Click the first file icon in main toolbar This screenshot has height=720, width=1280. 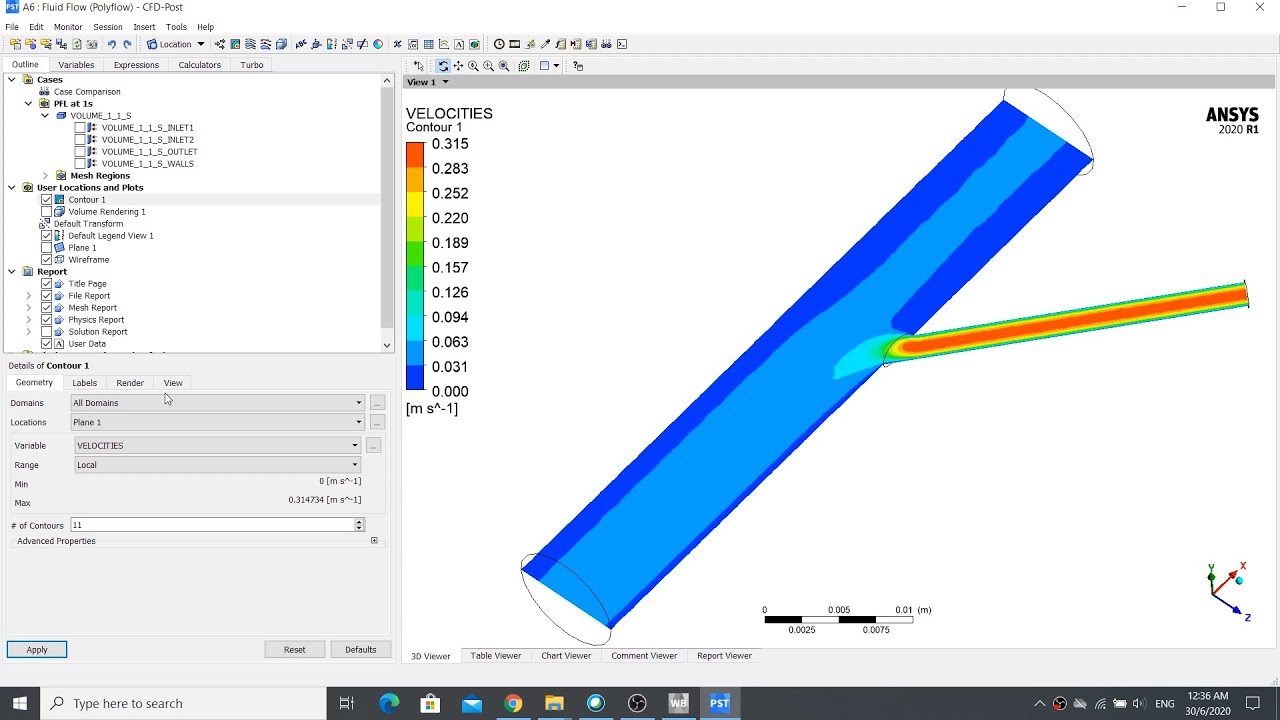15,44
